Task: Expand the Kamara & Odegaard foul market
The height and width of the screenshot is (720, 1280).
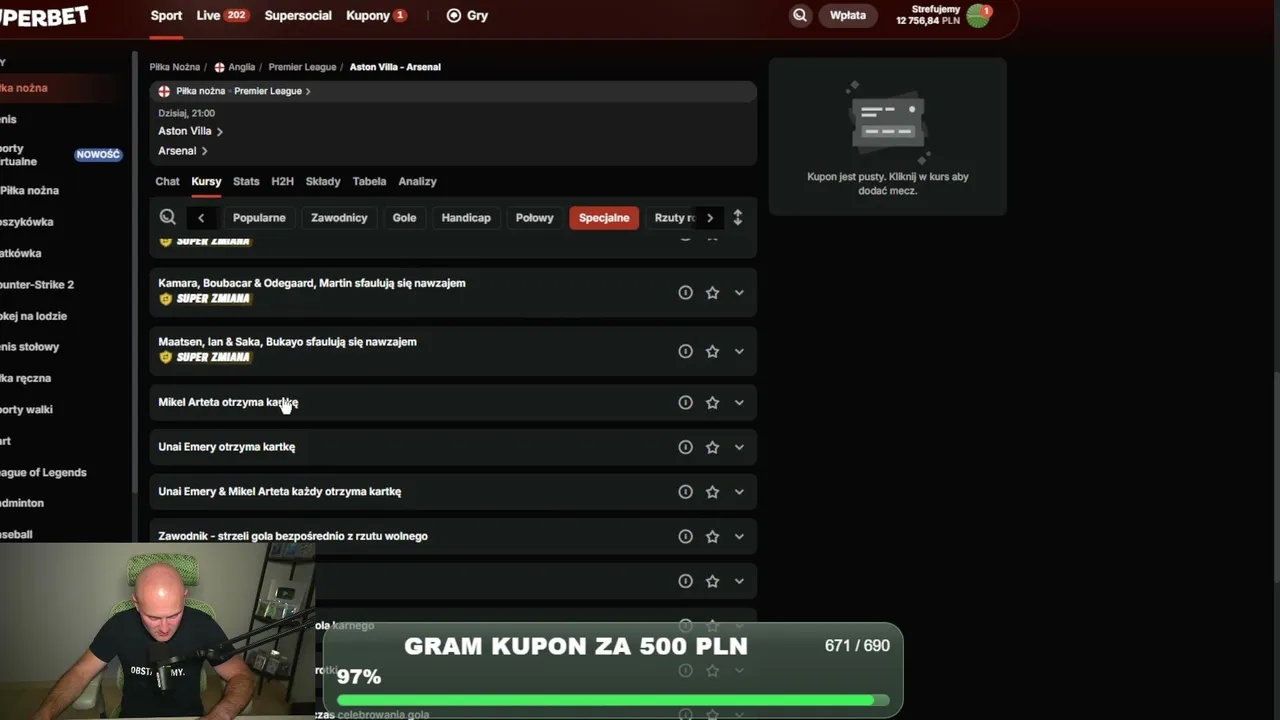Action: point(739,293)
